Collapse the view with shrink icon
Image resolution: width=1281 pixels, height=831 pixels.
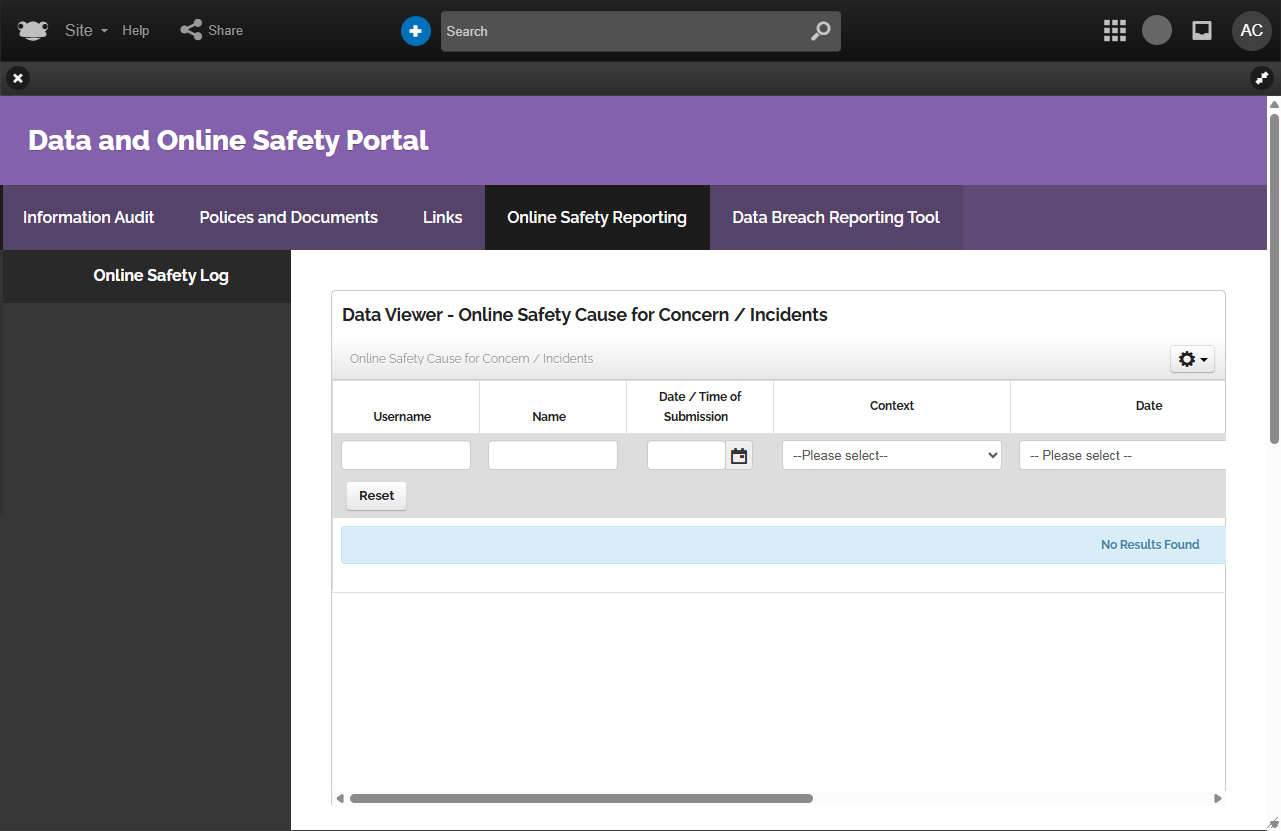pyautogui.click(x=1262, y=78)
